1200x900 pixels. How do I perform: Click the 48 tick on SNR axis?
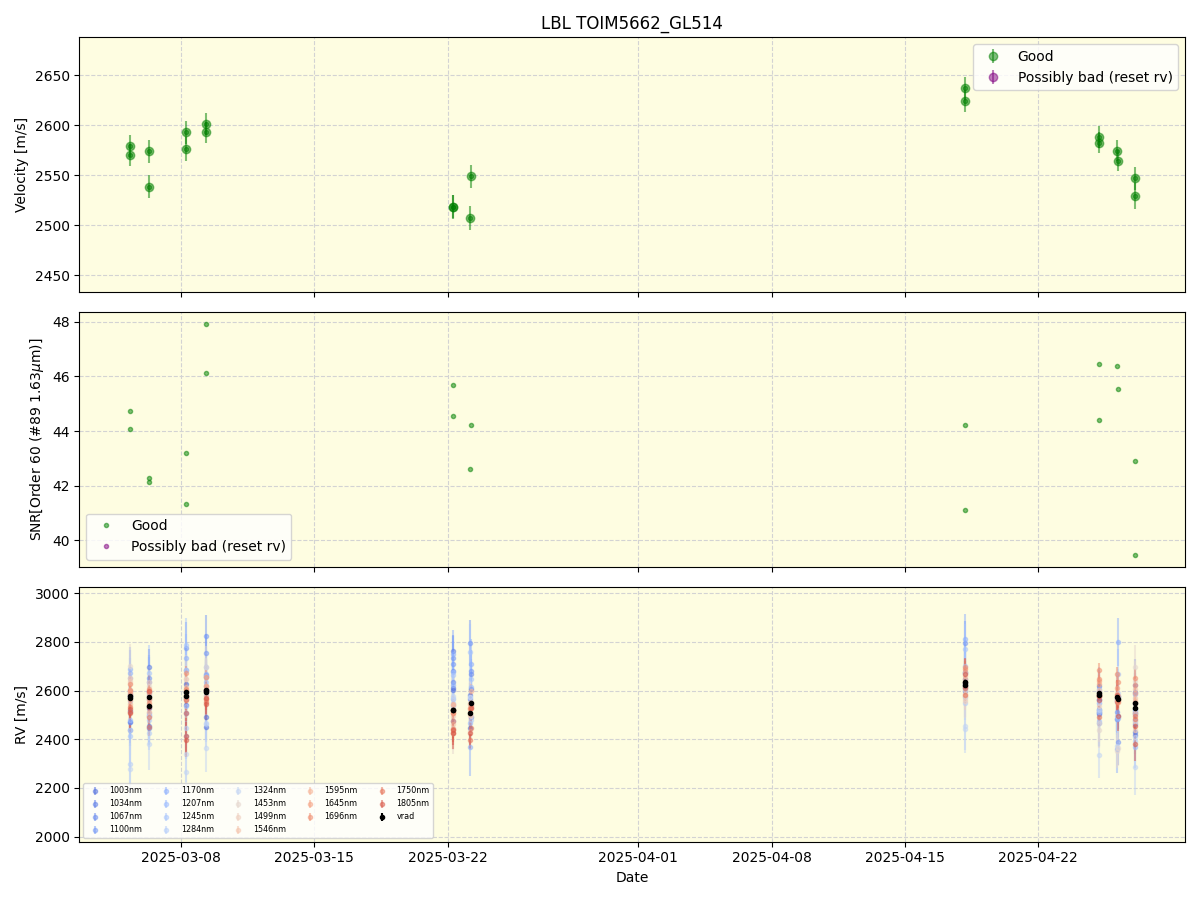(61, 322)
